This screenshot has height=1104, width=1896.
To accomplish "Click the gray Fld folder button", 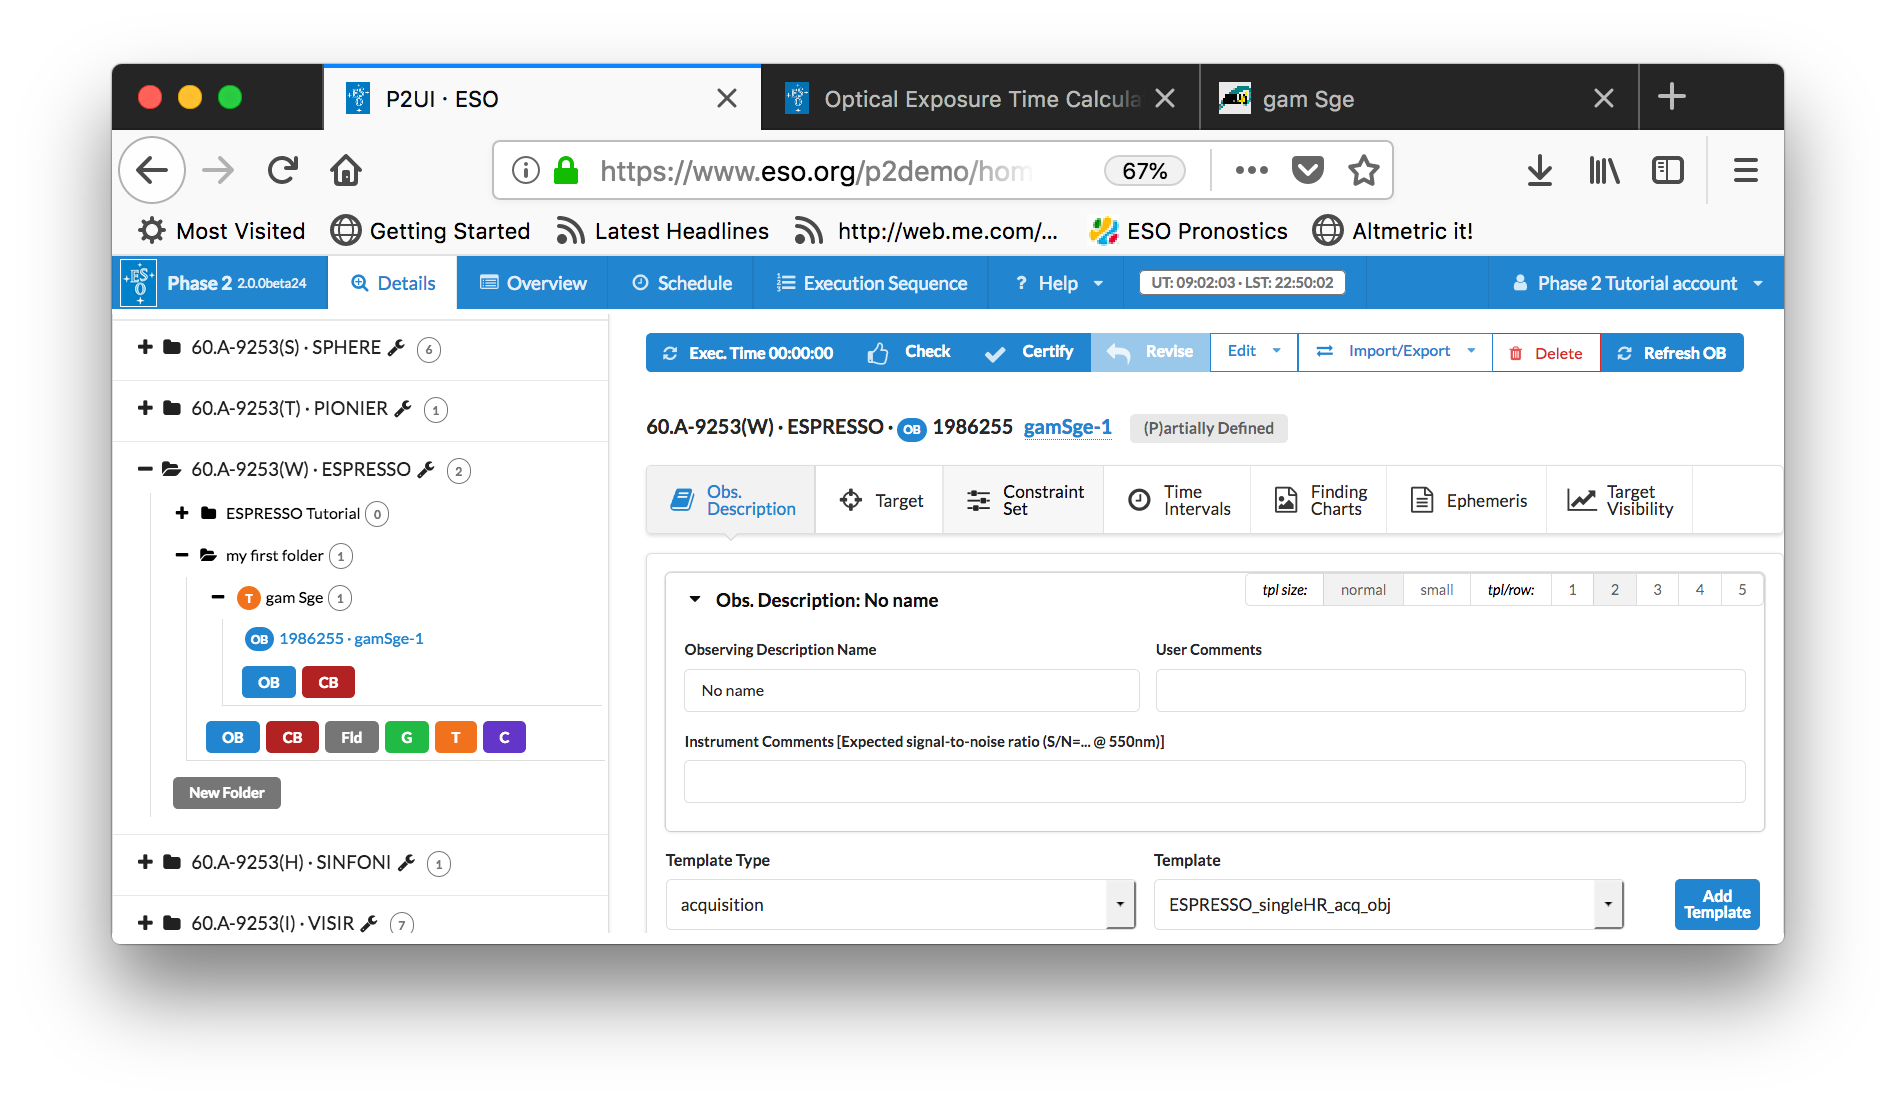I will [351, 737].
